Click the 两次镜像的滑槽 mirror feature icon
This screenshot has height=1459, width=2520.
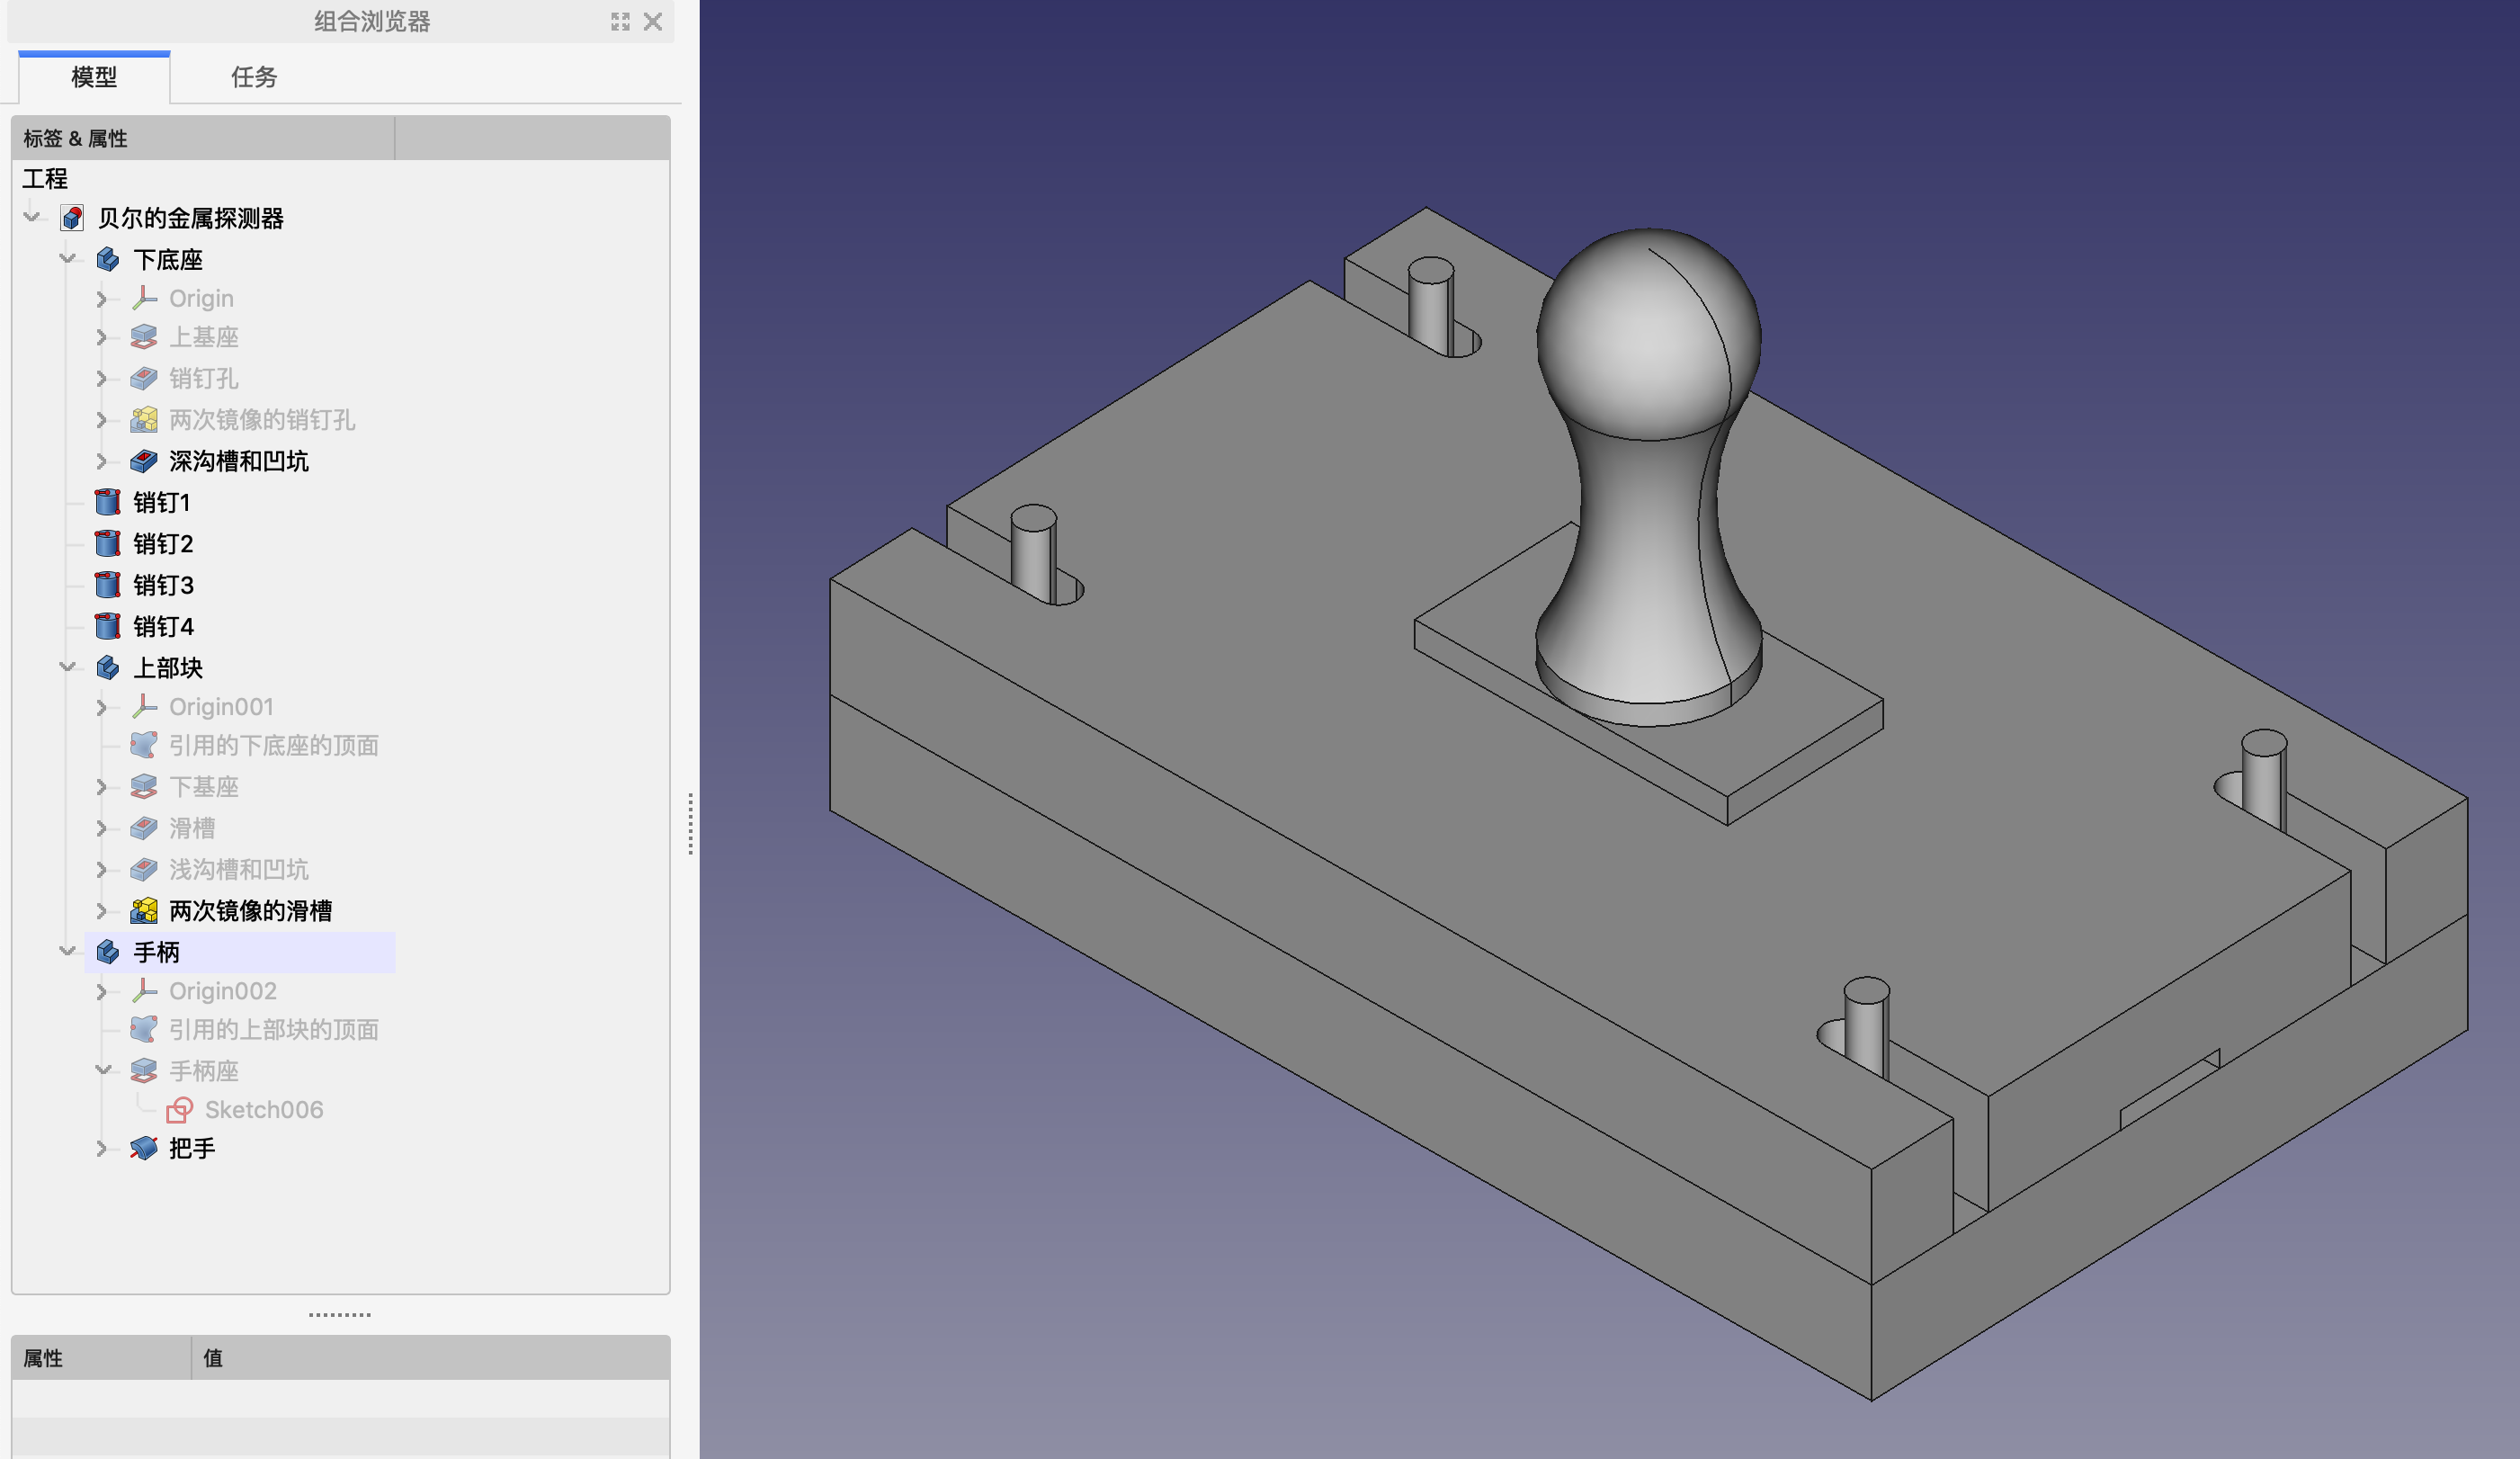[146, 909]
